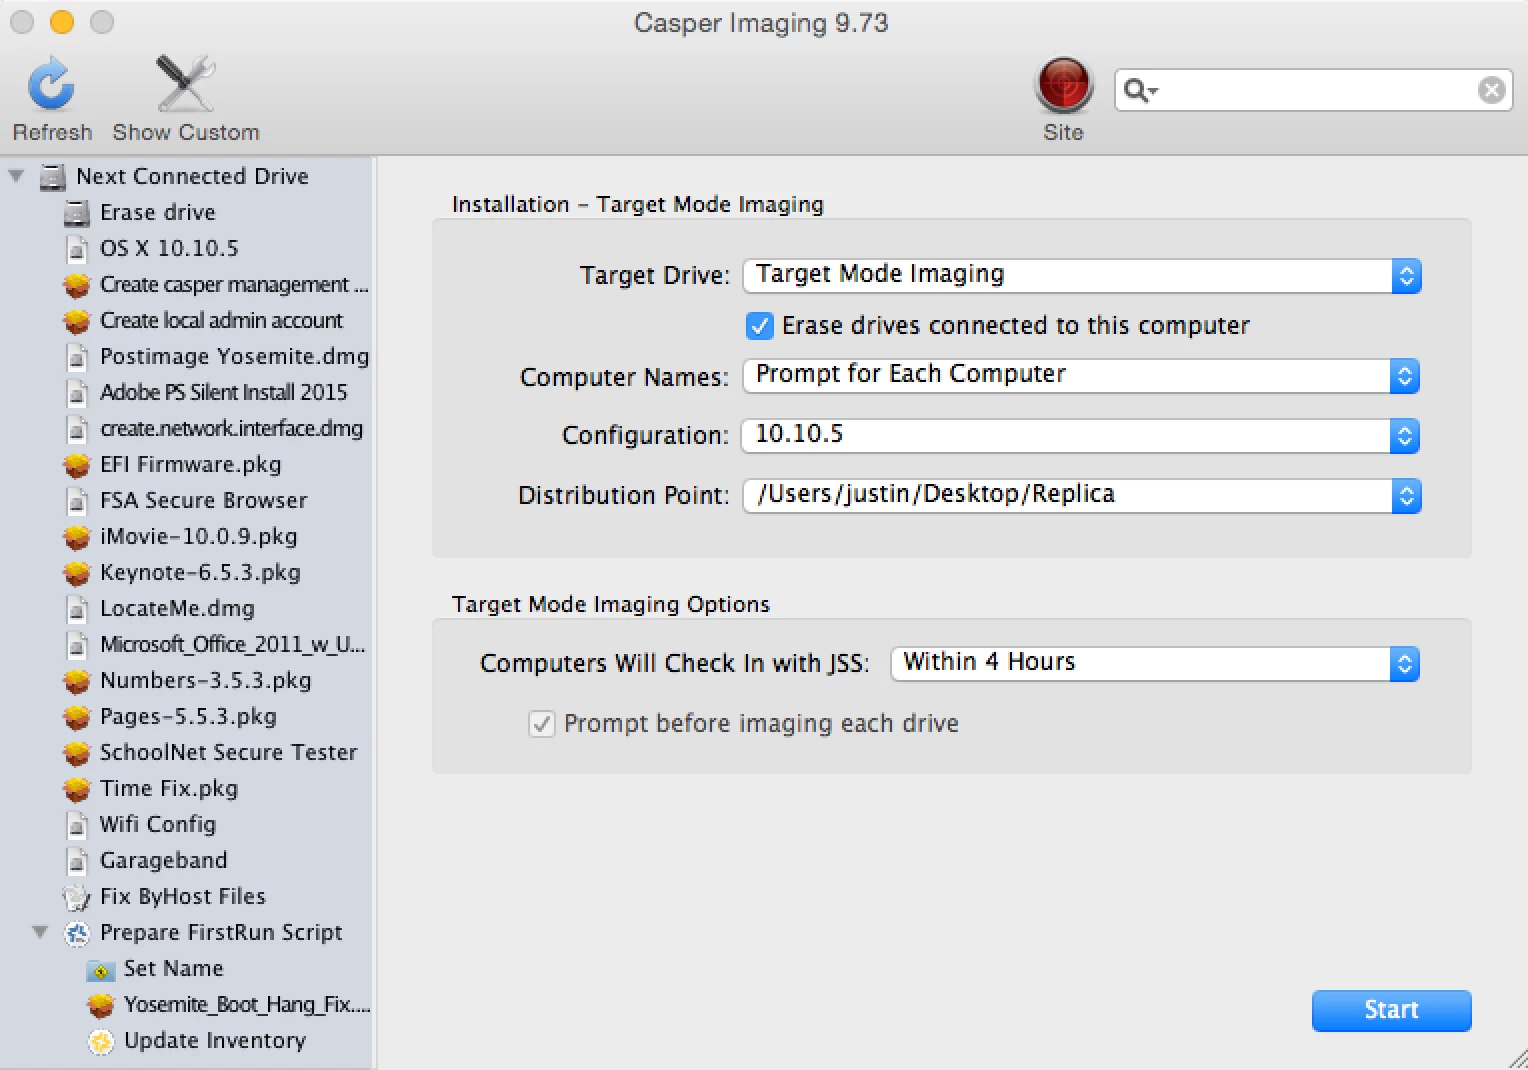
Task: Clear the search field with the x icon
Action: click(x=1491, y=90)
